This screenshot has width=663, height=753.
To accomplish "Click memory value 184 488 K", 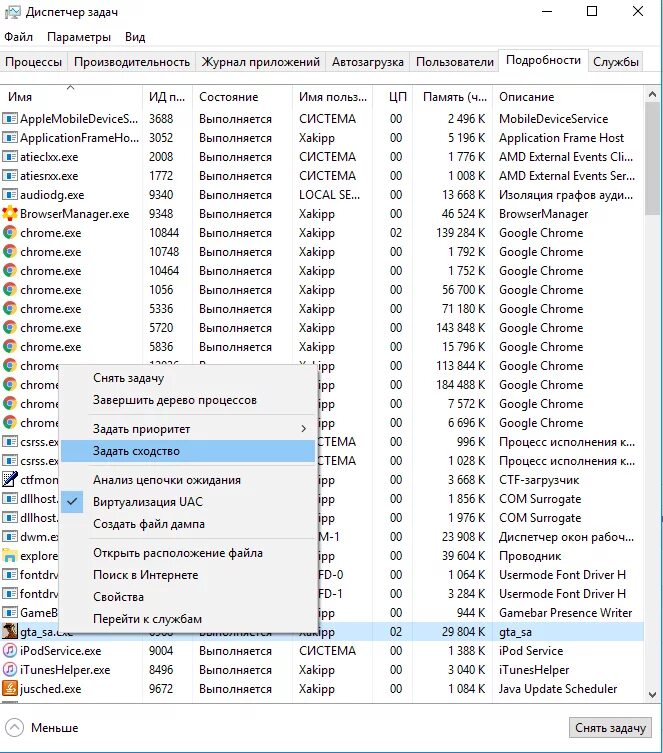I will pyautogui.click(x=460, y=385).
